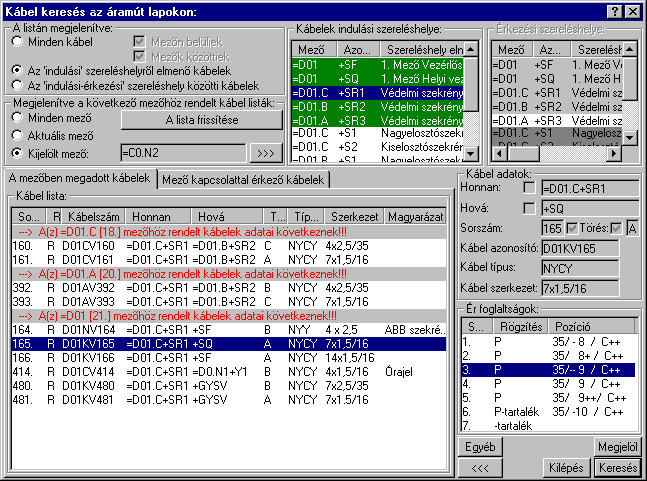Select cable row 165. D01KV165
Viewport: 647px width, 481px height.
[229, 344]
